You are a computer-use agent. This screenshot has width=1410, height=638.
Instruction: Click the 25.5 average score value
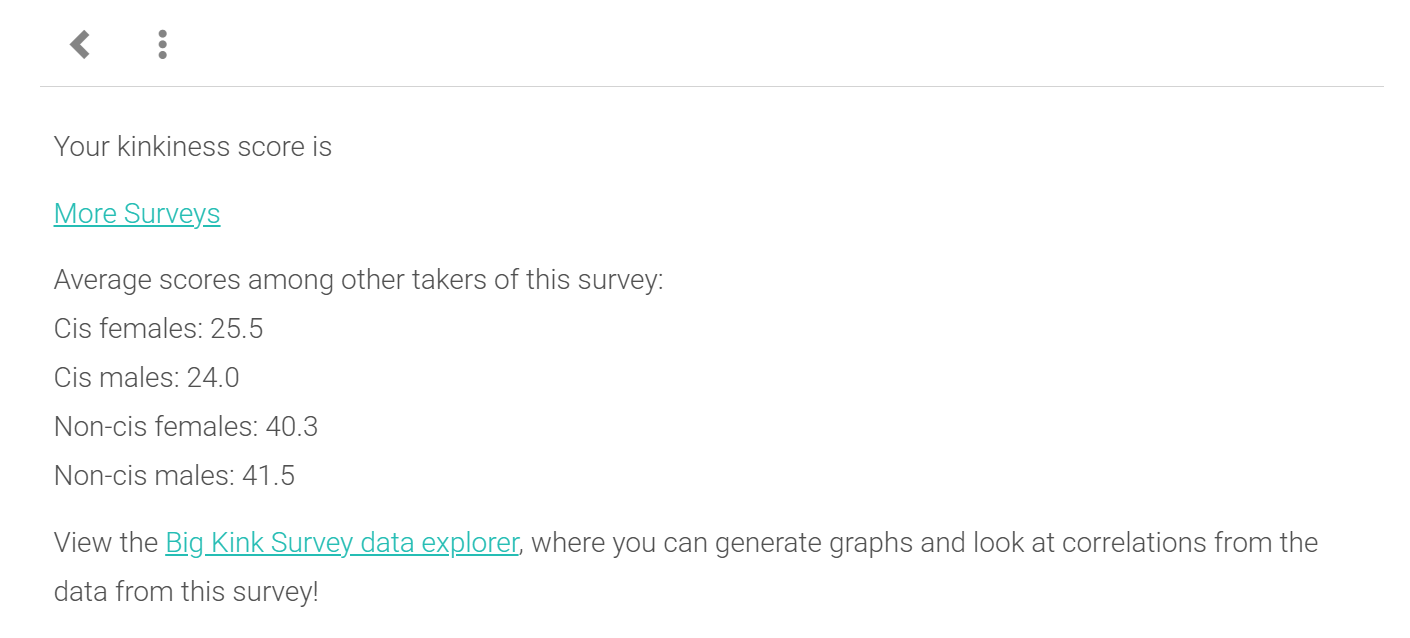tap(237, 329)
